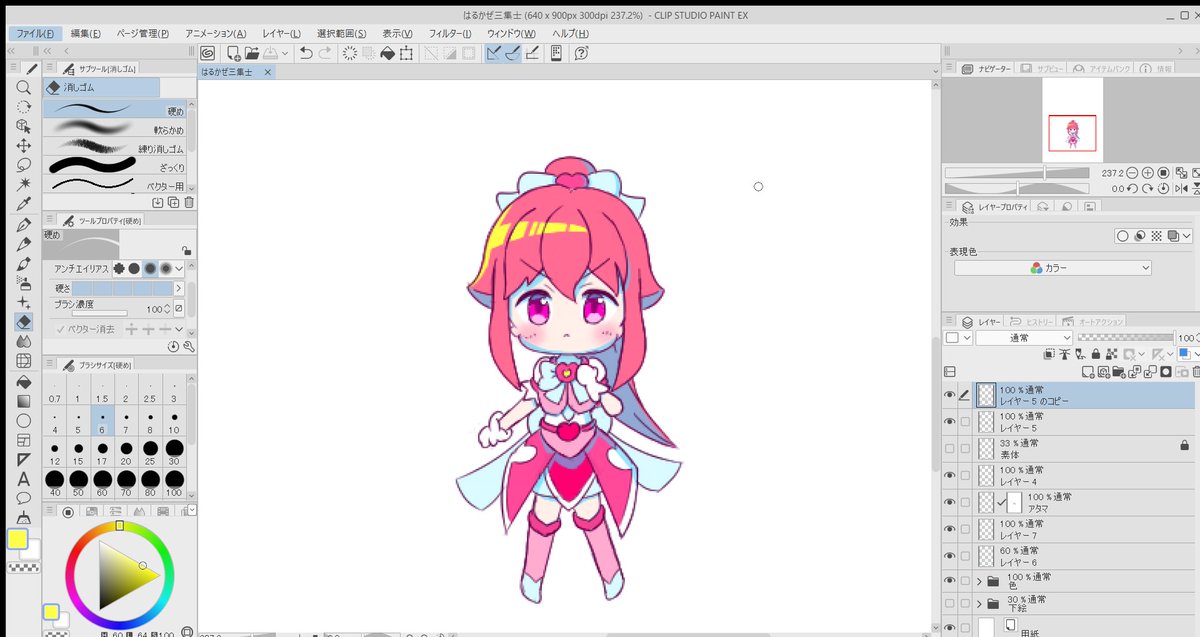The height and width of the screenshot is (637, 1200).
Task: Open export dropdown arrow in command bar
Action: tap(286, 53)
